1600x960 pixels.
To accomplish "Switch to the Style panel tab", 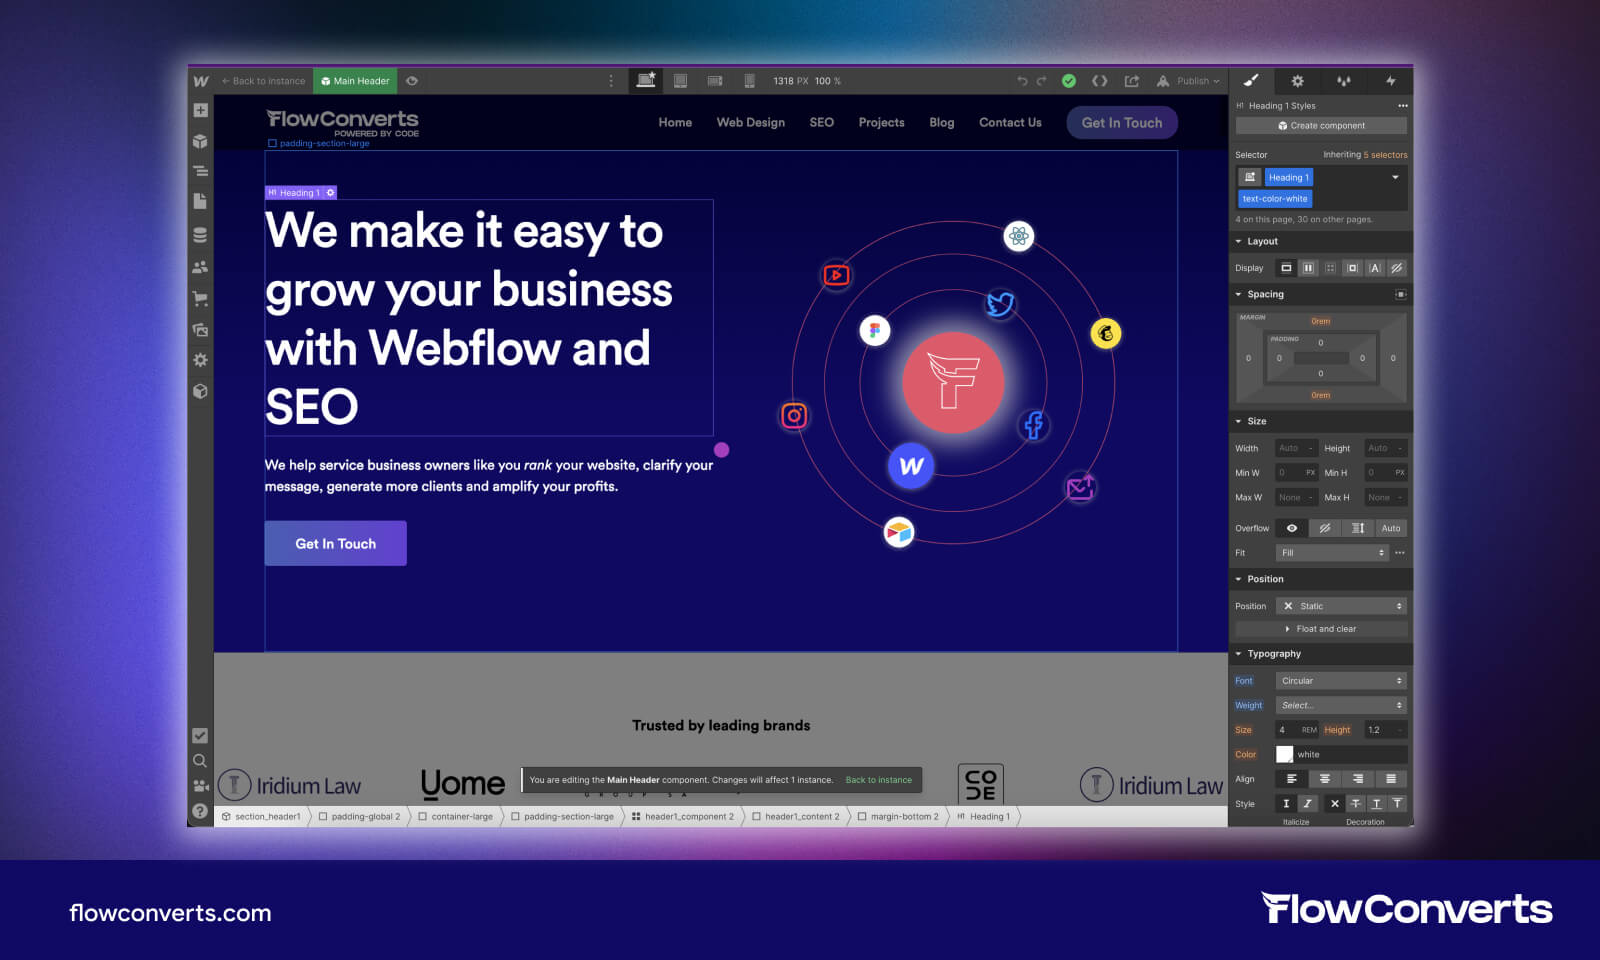I will (1251, 81).
